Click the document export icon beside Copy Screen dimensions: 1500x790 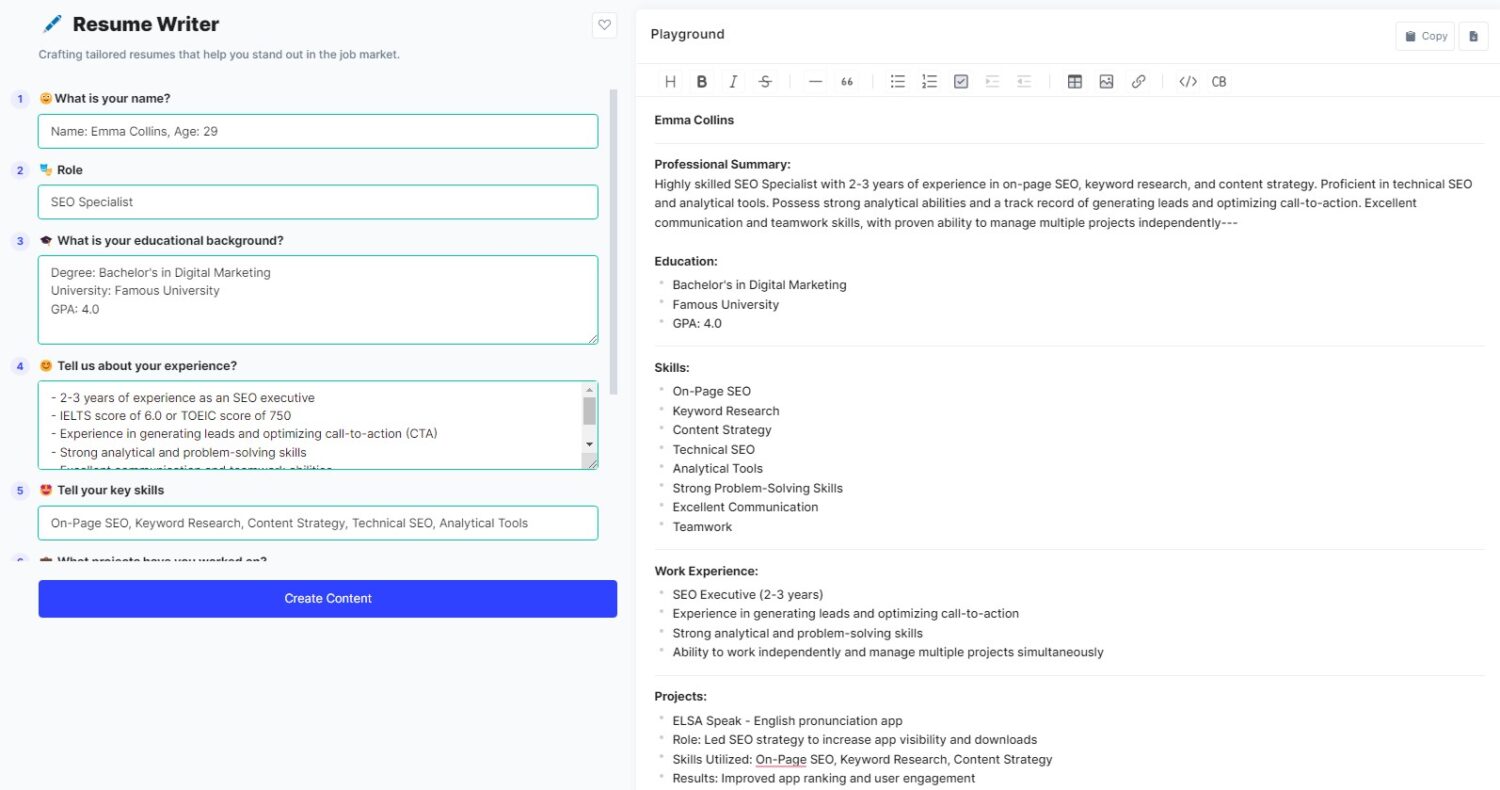click(1473, 36)
